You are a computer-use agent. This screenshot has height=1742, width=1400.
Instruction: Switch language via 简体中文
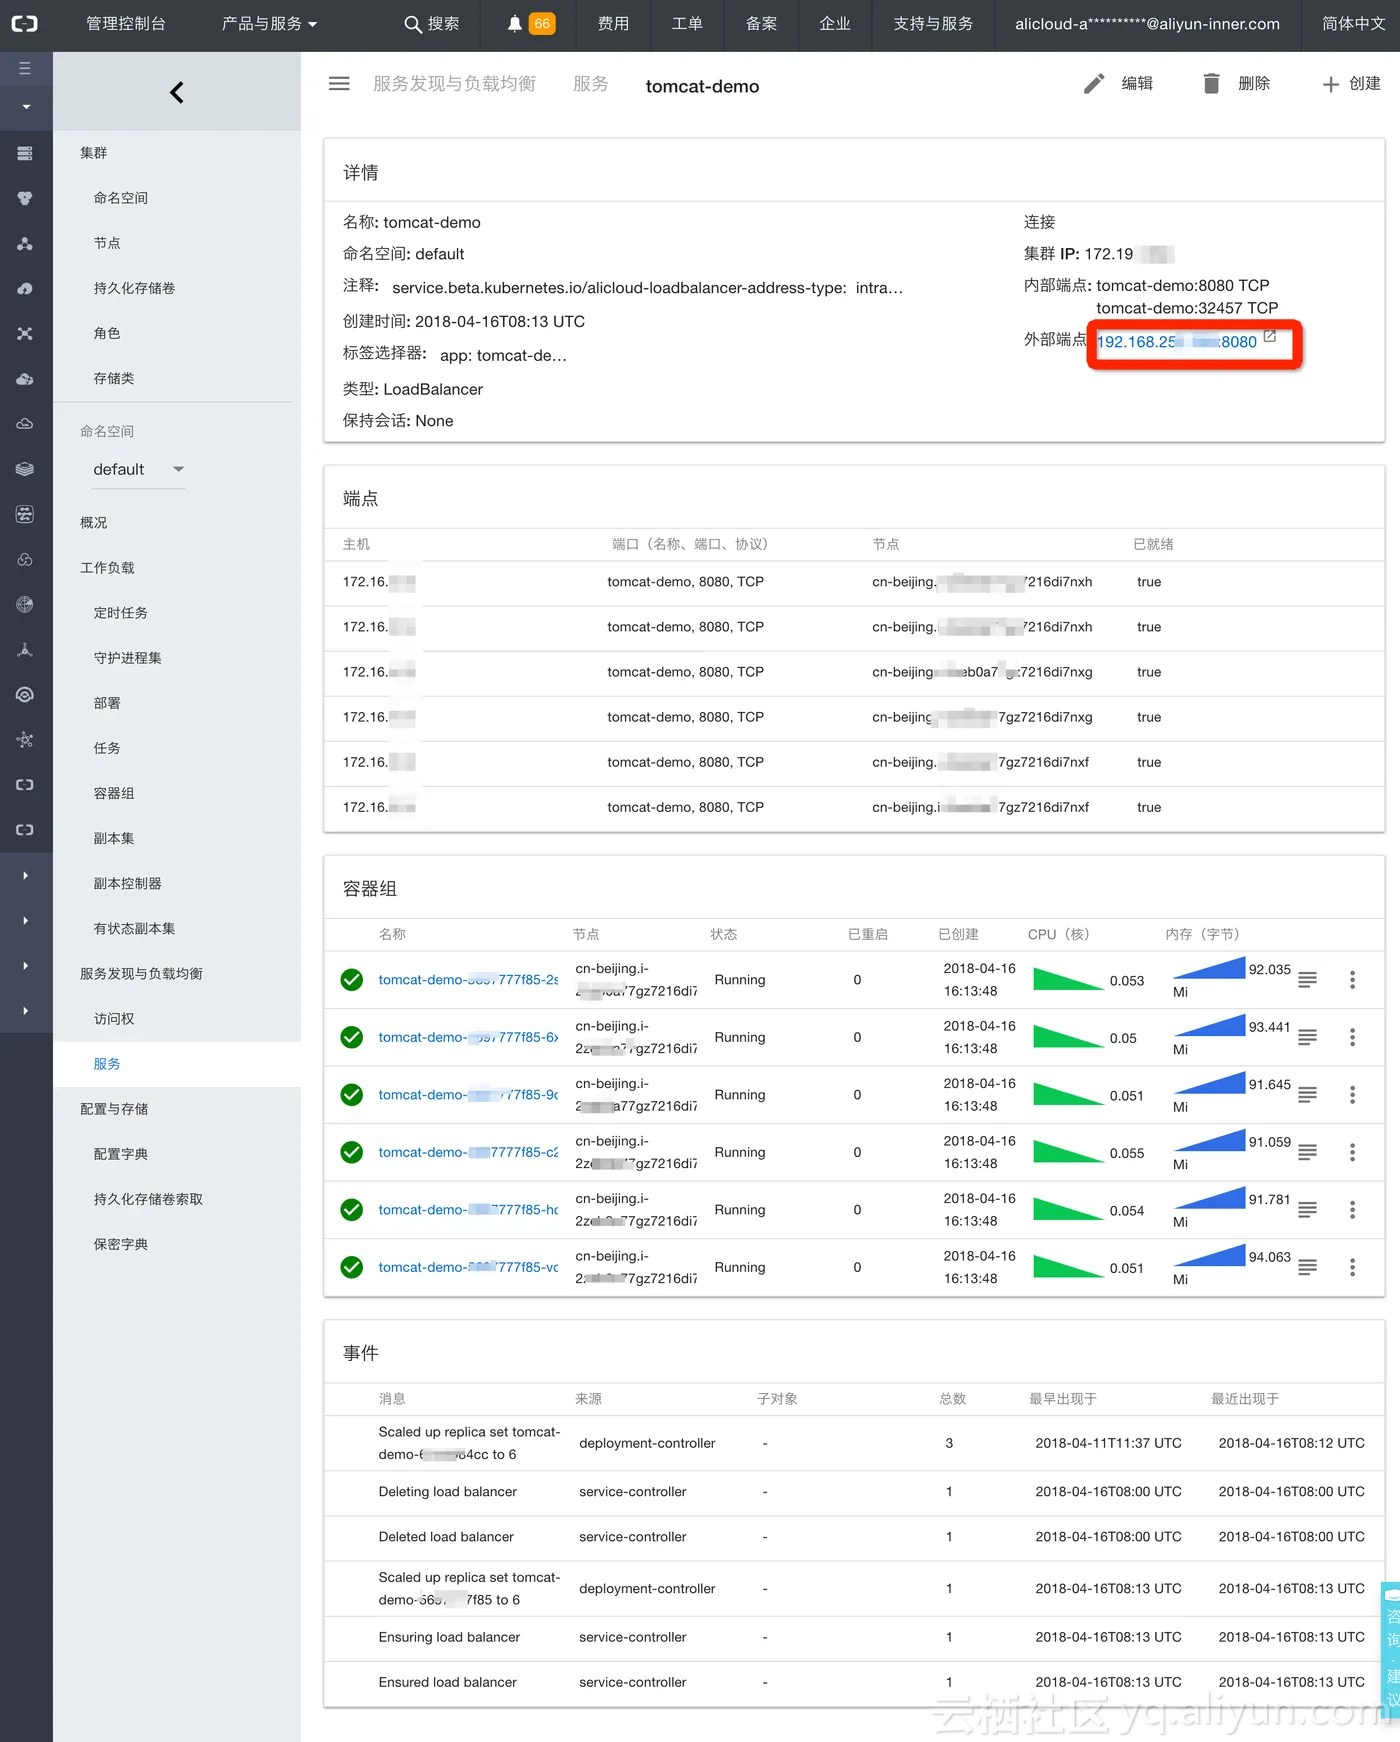[x=1353, y=23]
